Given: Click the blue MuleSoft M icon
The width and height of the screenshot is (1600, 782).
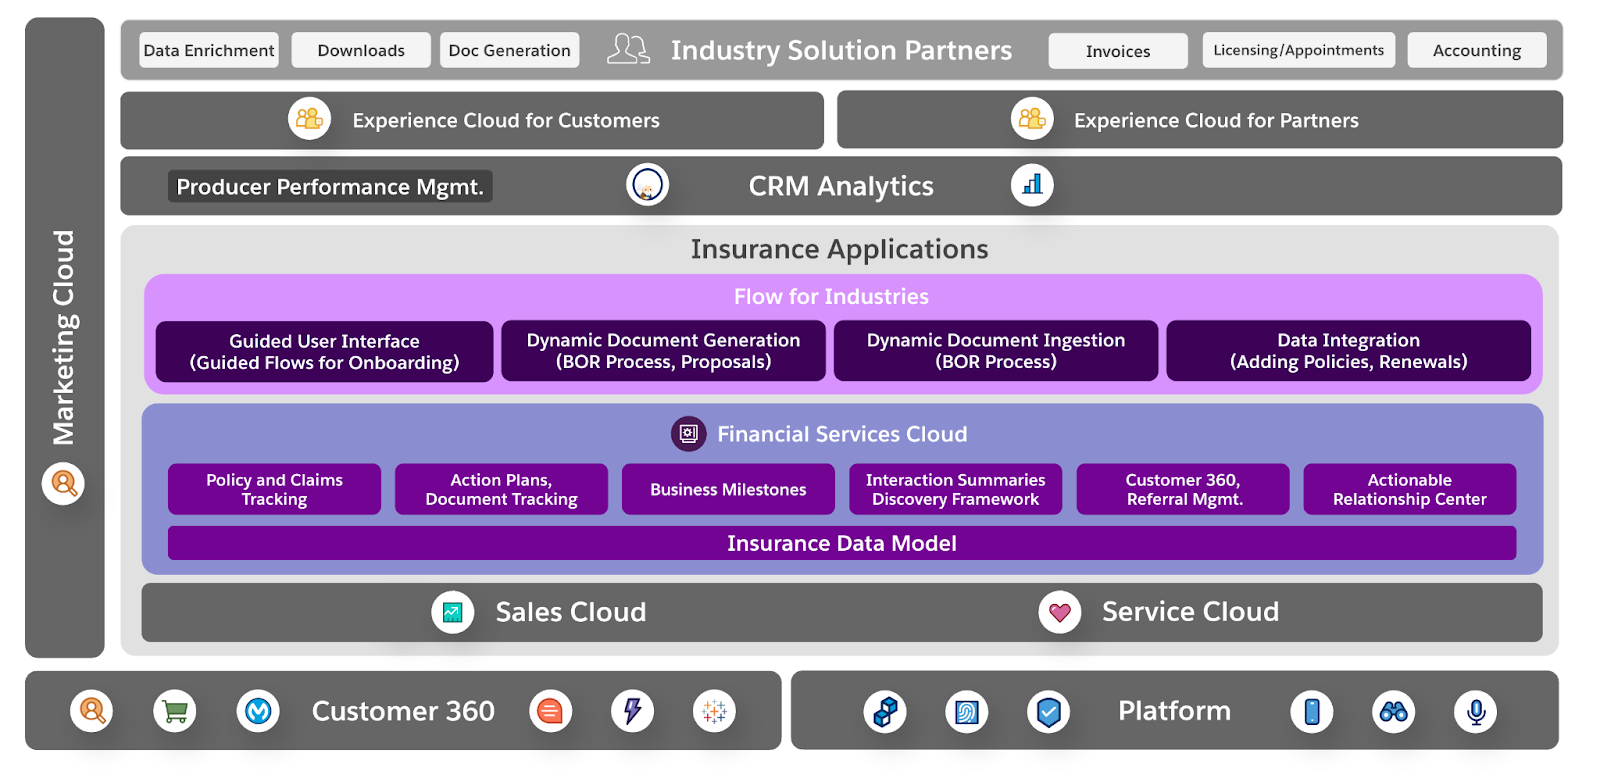Looking at the screenshot, I should point(258,711).
